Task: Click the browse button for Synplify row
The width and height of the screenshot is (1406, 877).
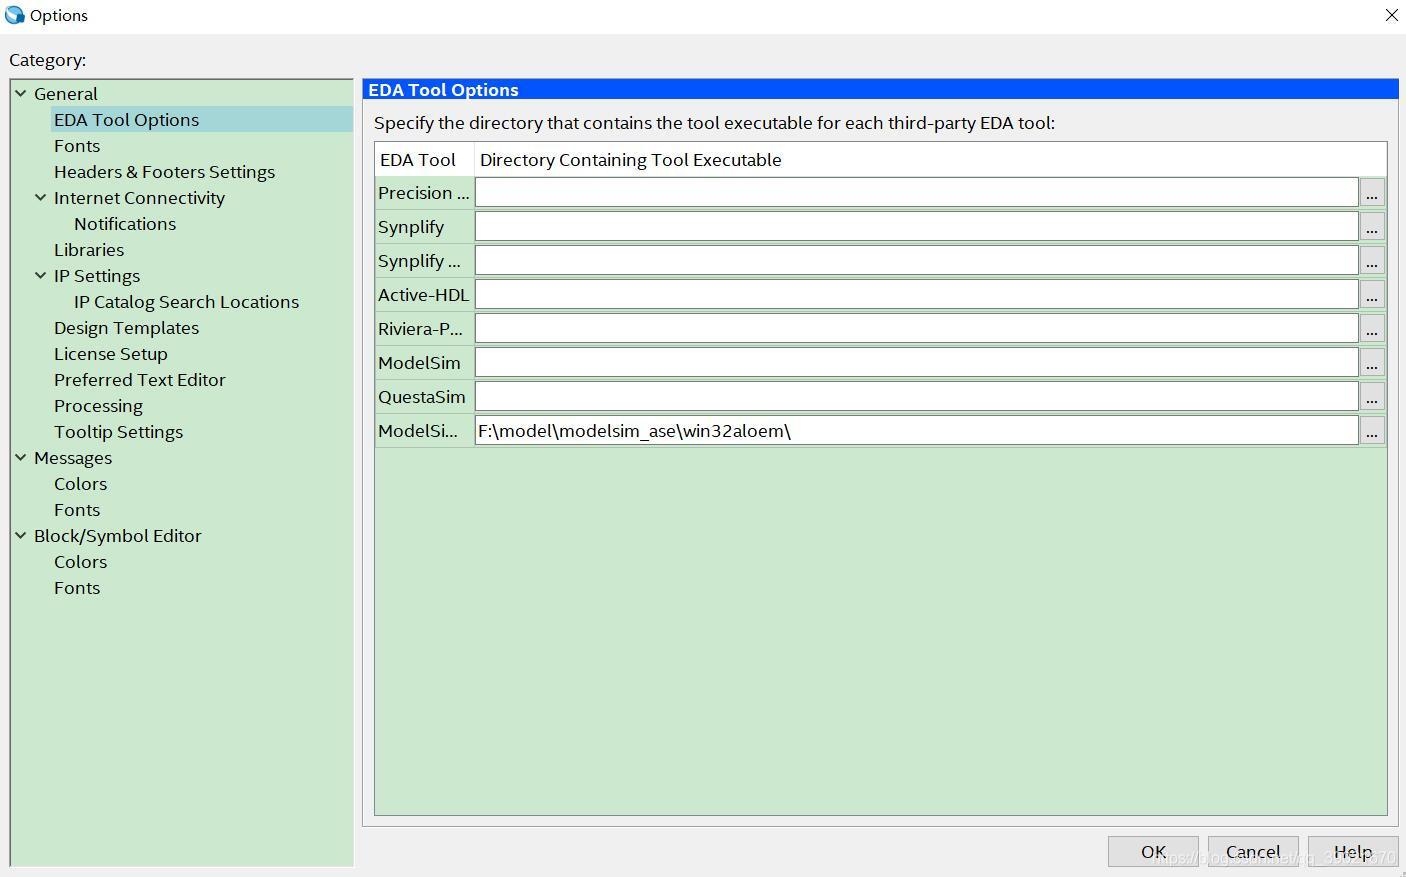Action: (x=1372, y=226)
